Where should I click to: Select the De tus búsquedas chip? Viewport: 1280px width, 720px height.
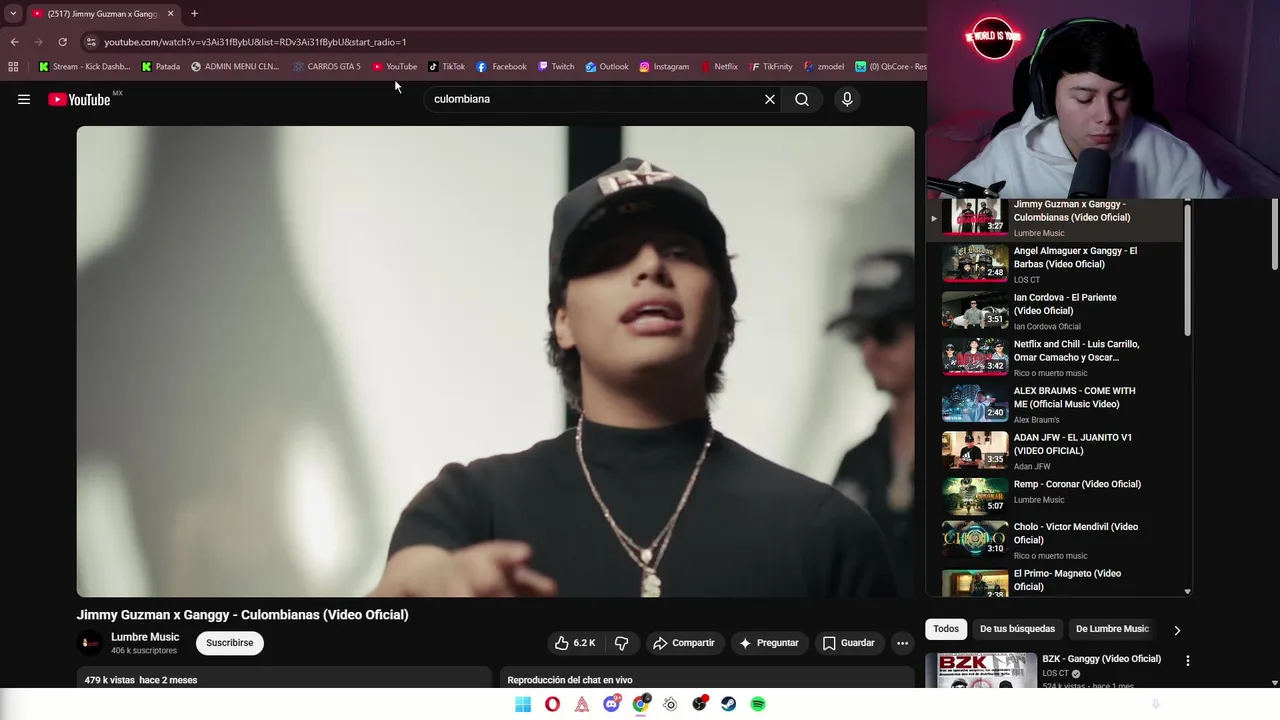(x=1017, y=629)
